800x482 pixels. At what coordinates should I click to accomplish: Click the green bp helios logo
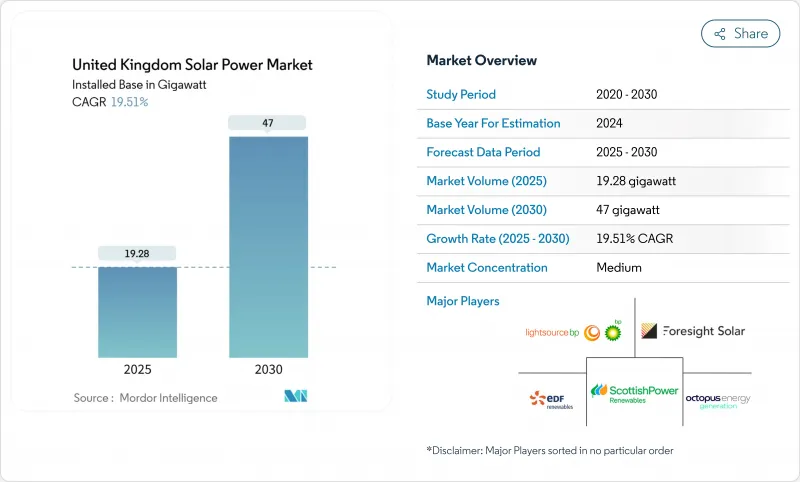tap(613, 331)
